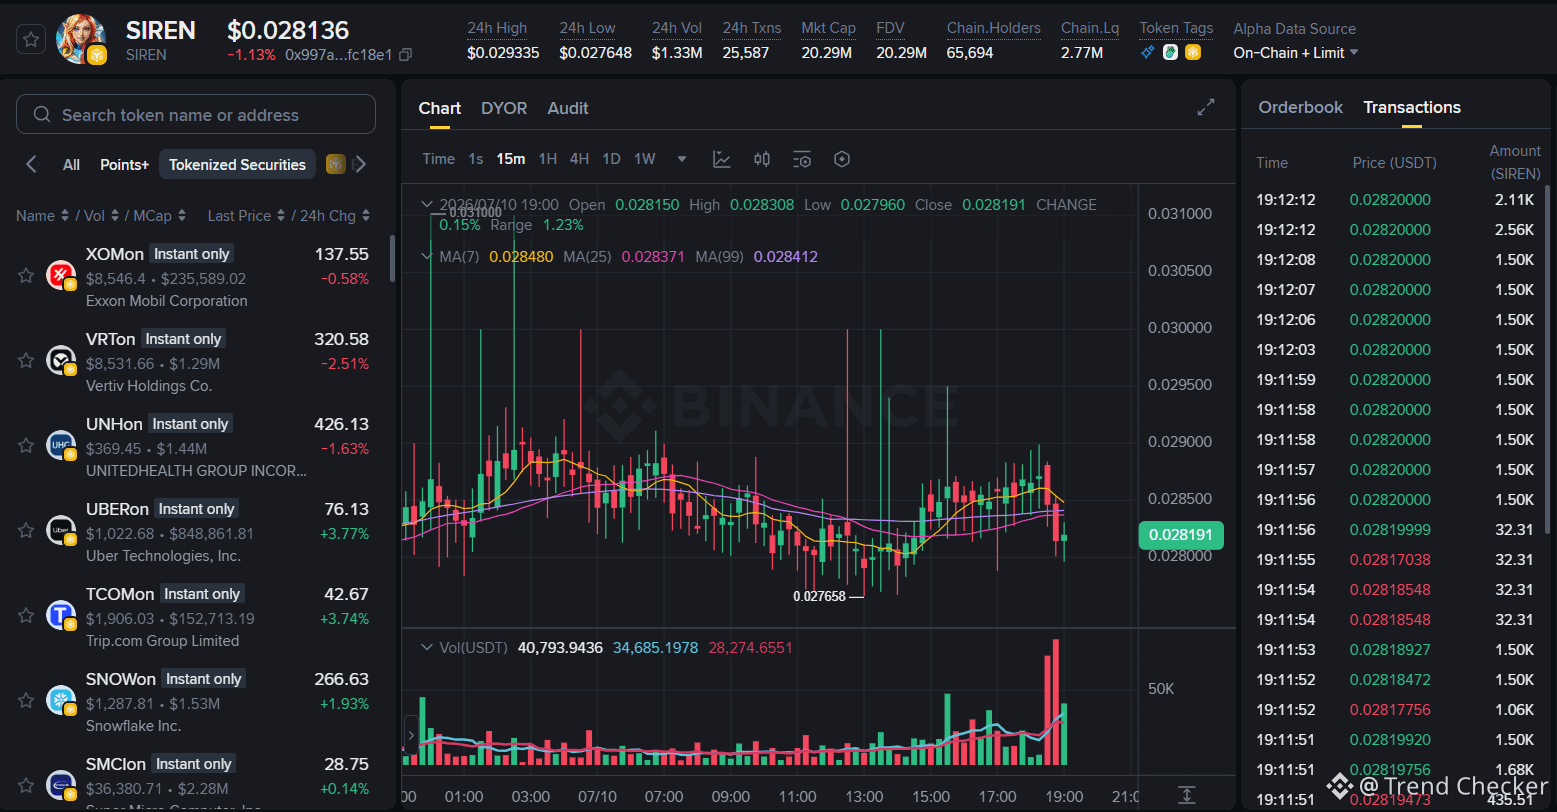Select Exxon Mobil Corporation row name
This screenshot has width=1557, height=812.
click(166, 301)
